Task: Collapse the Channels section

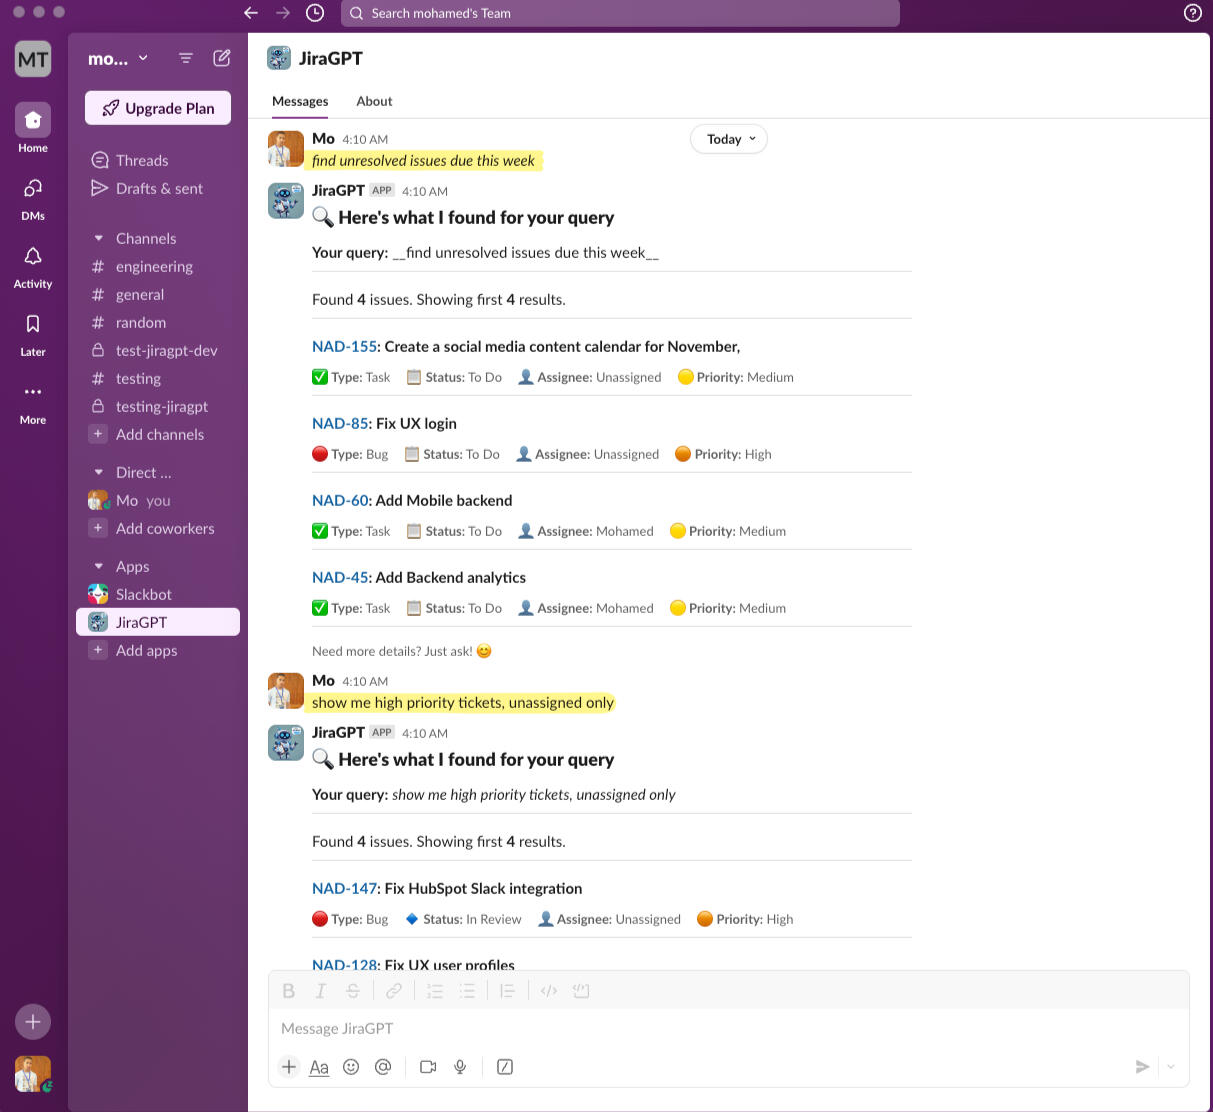Action: click(x=98, y=238)
